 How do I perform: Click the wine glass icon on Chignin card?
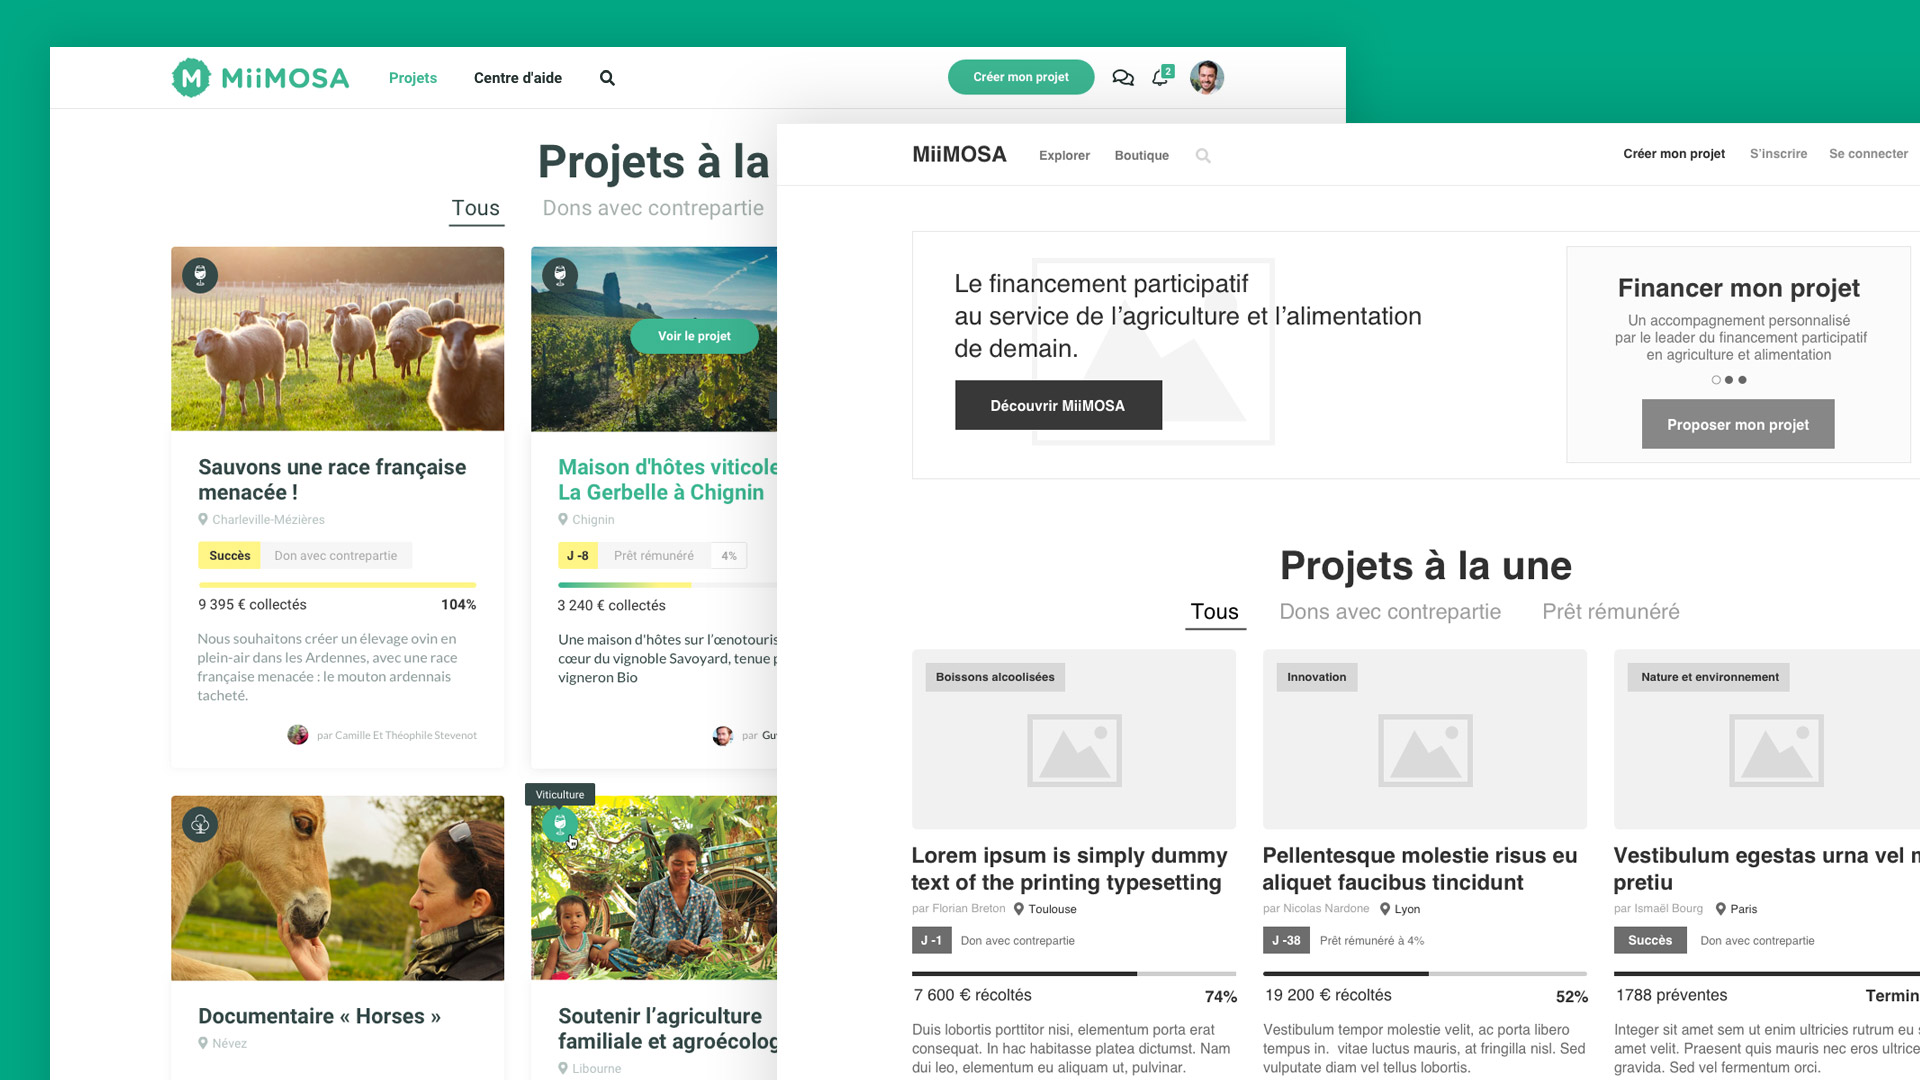560,275
